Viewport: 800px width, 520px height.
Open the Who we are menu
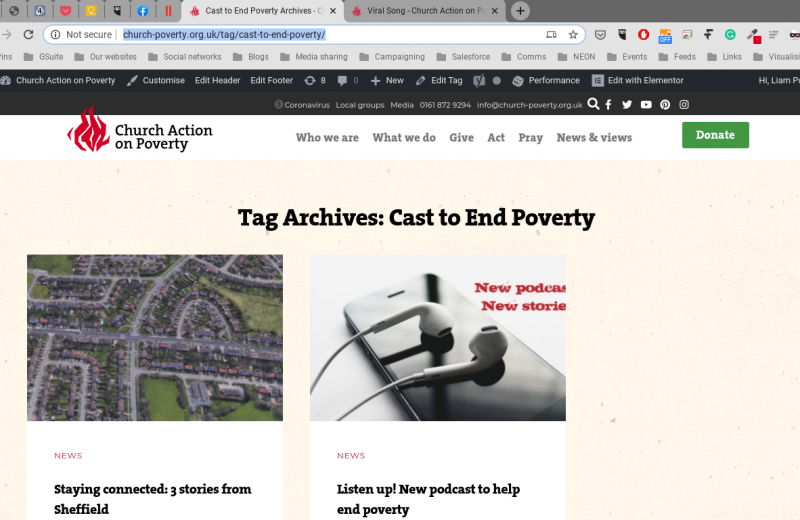(x=327, y=137)
